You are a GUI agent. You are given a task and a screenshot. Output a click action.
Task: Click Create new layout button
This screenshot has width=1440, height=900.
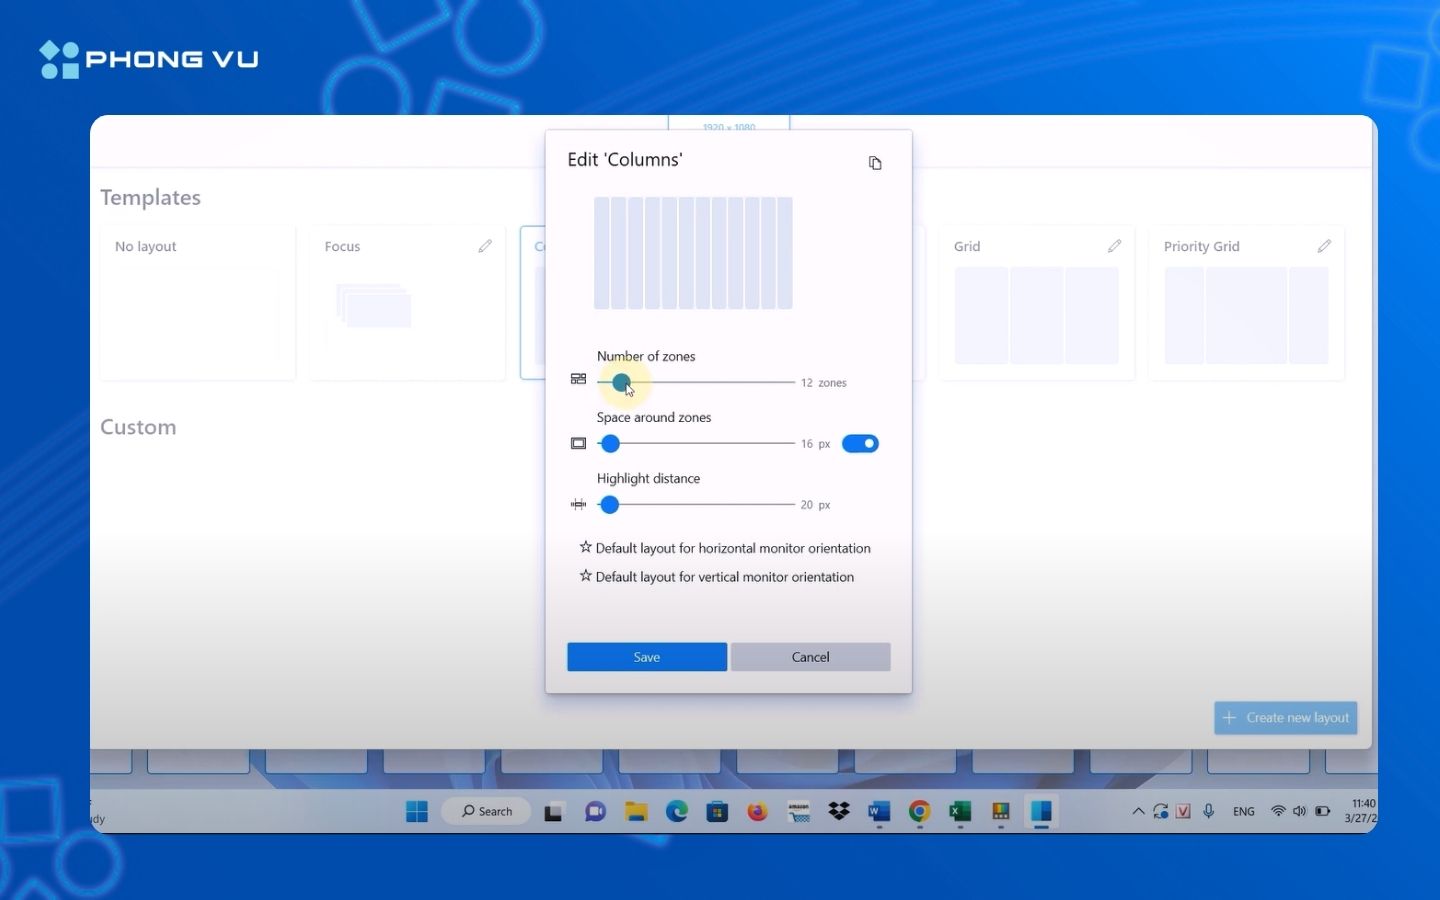click(1286, 718)
